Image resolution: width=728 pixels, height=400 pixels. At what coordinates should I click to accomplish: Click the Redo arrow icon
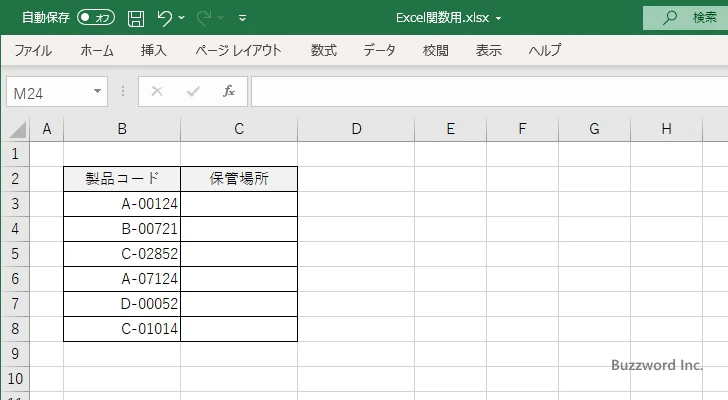tap(204, 18)
